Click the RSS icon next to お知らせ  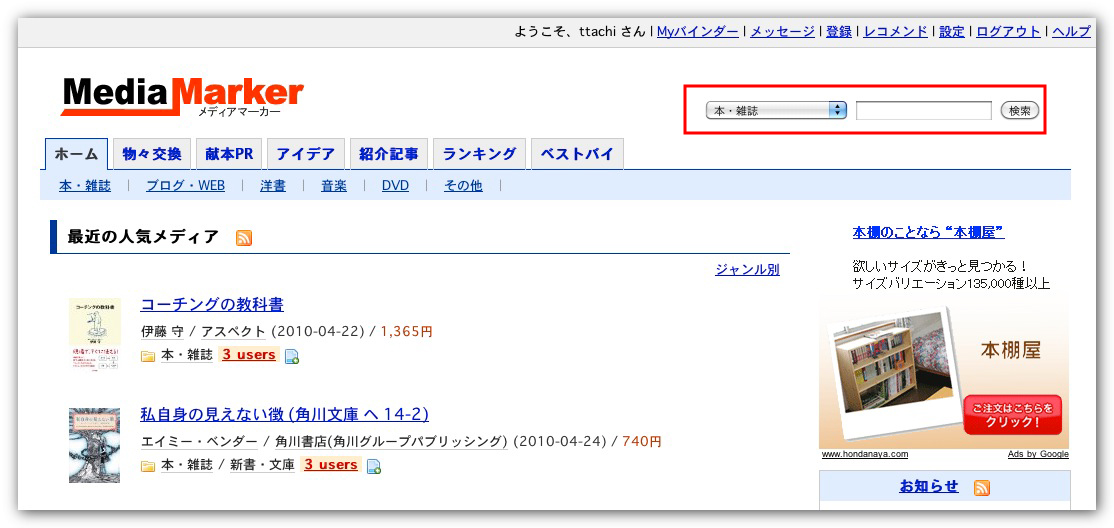pos(982,487)
